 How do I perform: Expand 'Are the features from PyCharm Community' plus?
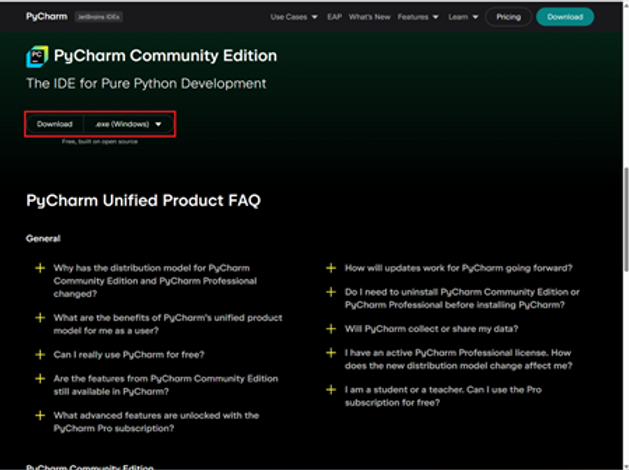coord(40,379)
